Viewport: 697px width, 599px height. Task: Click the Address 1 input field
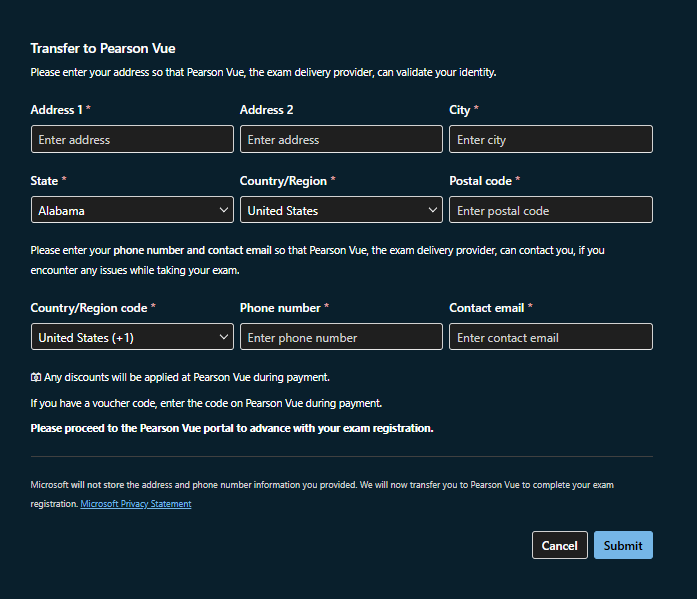tap(132, 139)
